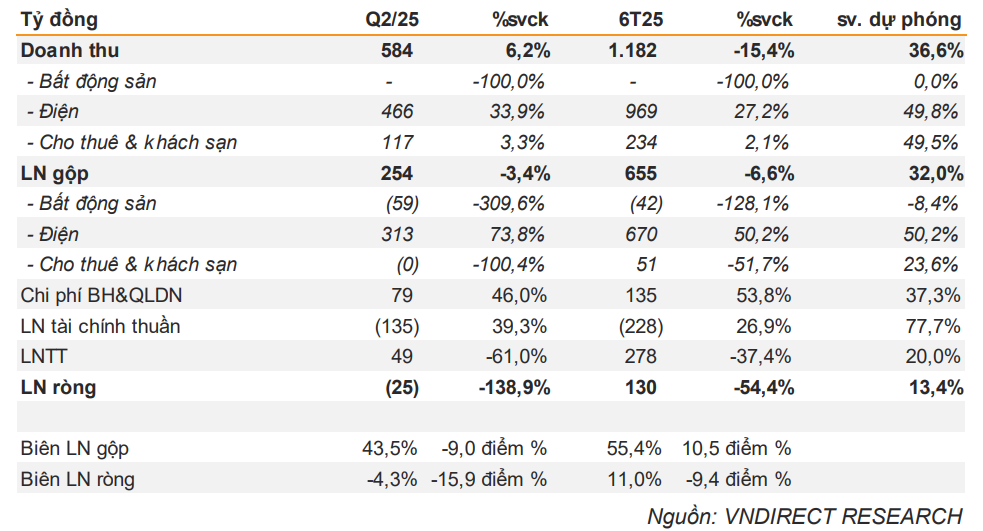Click the 'Chi phí BH&QLDN' row label
The image size is (983, 531).
pyautogui.click(x=101, y=295)
